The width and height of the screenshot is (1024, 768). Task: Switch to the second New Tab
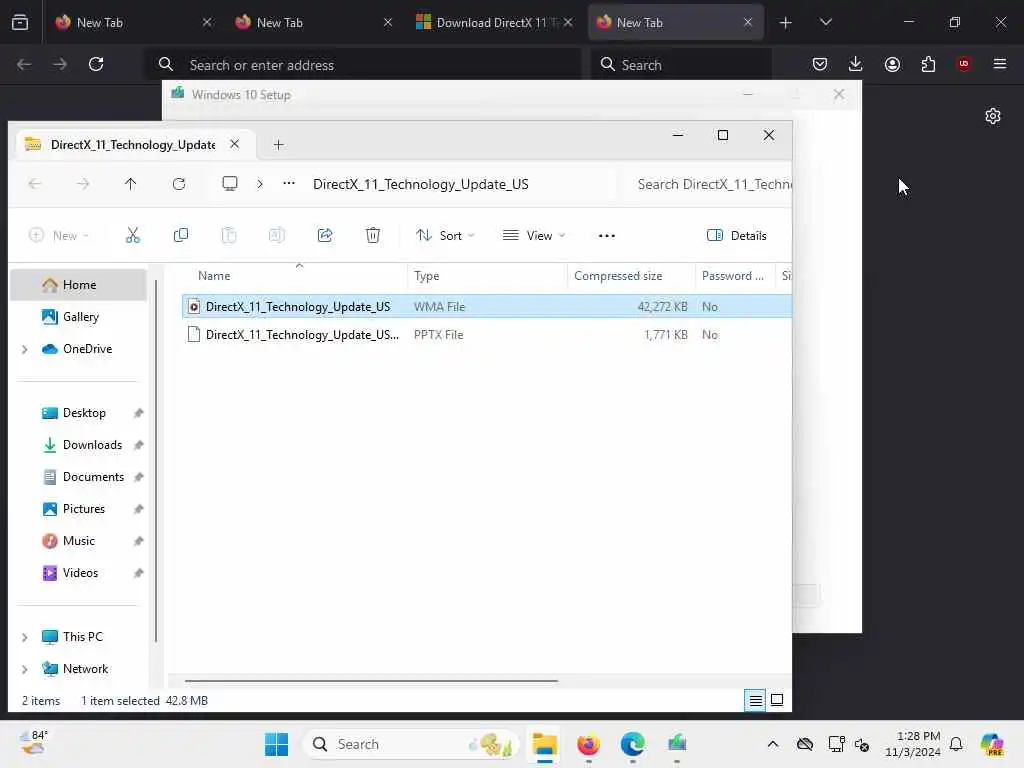[313, 22]
